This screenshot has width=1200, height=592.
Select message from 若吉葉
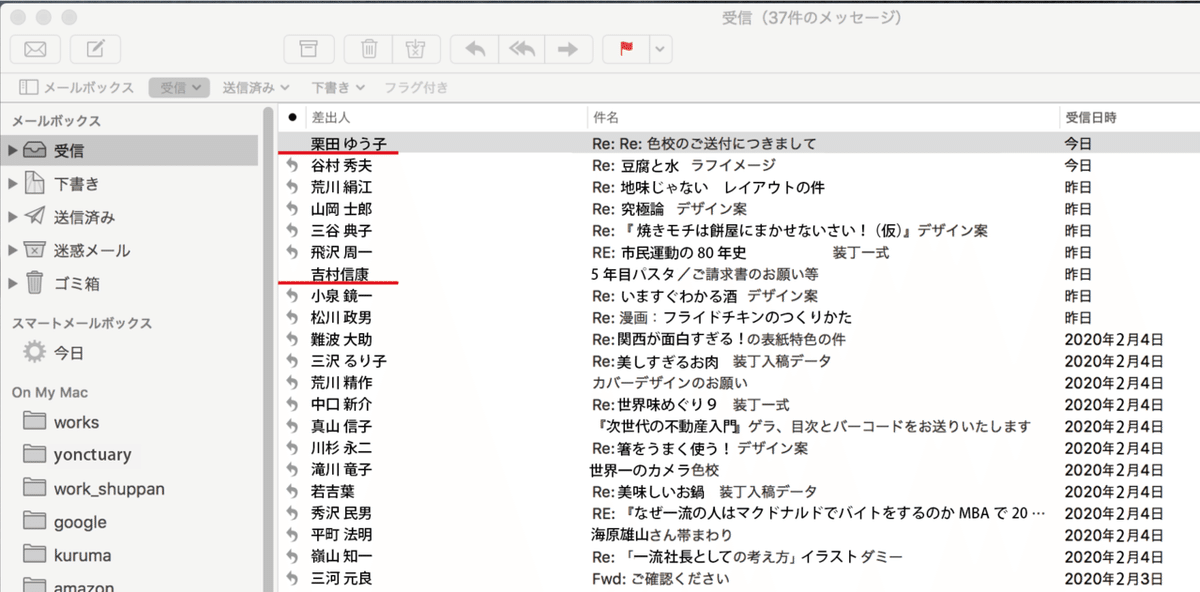pos(738,491)
